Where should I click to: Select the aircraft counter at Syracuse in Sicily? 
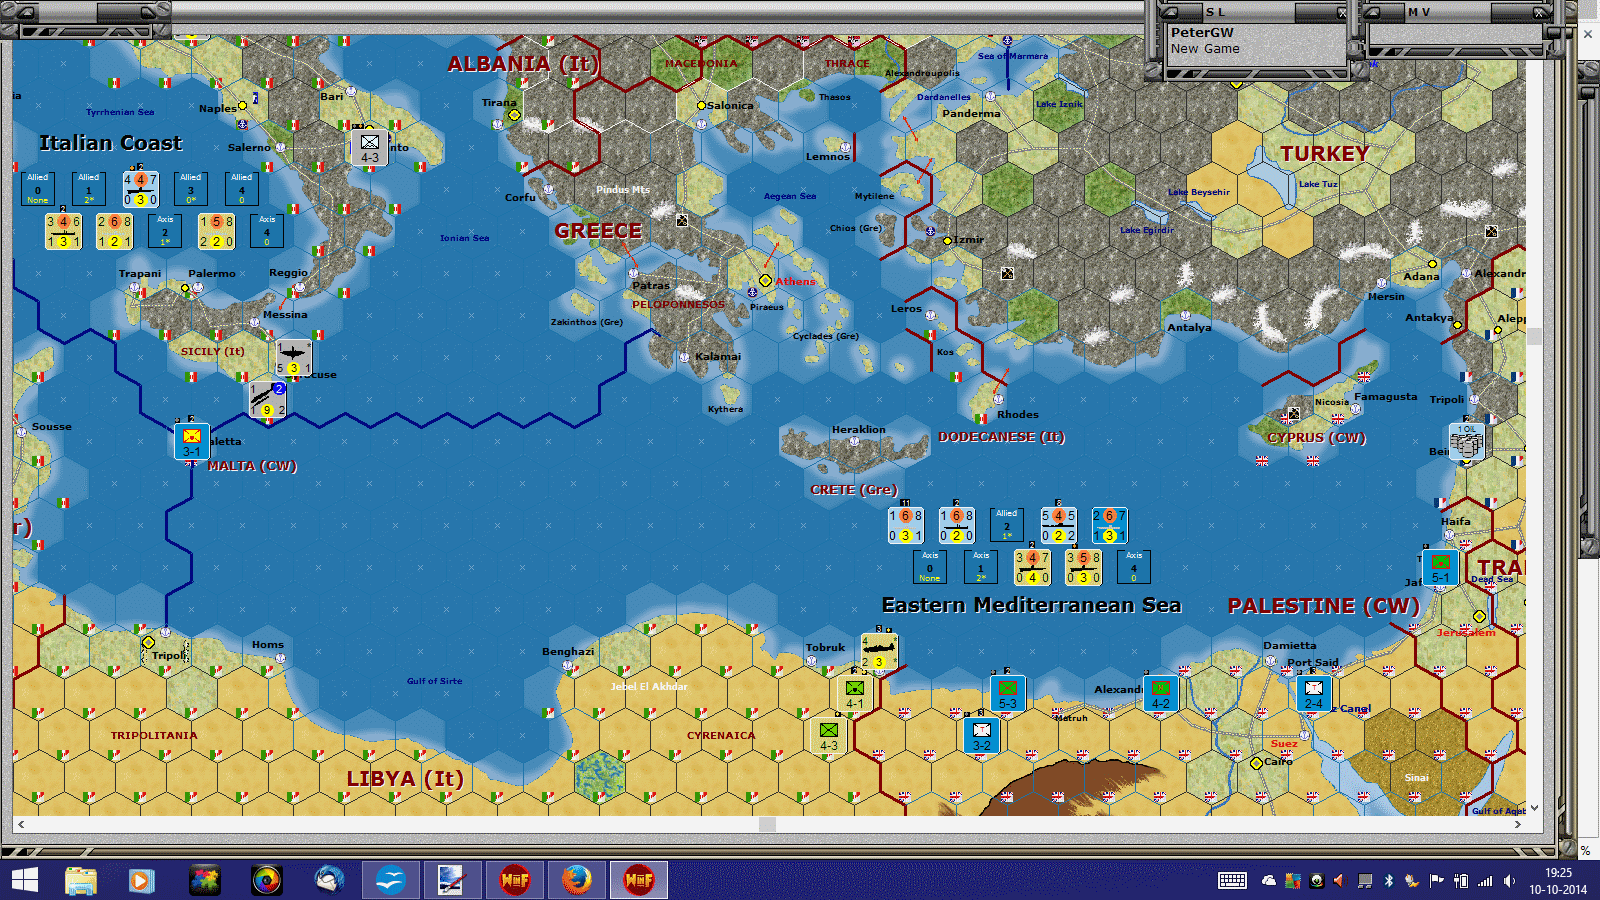click(x=293, y=358)
